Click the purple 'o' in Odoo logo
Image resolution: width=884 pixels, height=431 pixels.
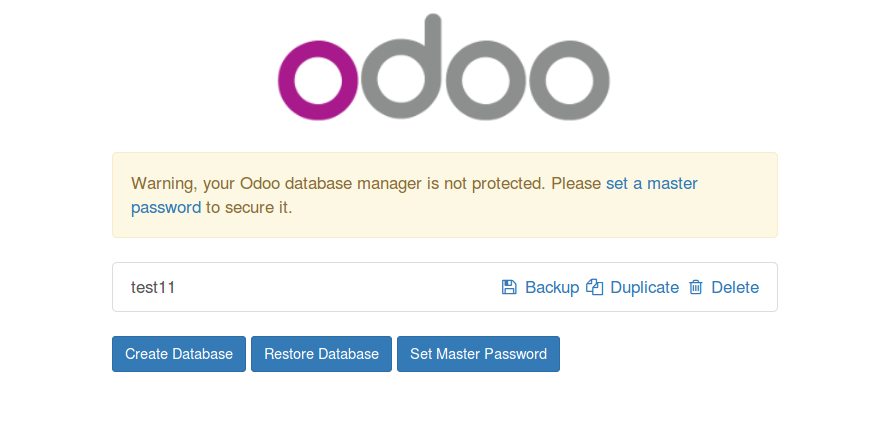[x=319, y=80]
